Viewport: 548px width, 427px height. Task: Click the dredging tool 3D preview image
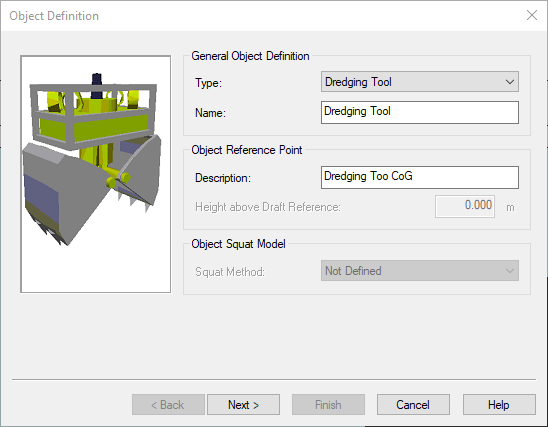[95, 174]
